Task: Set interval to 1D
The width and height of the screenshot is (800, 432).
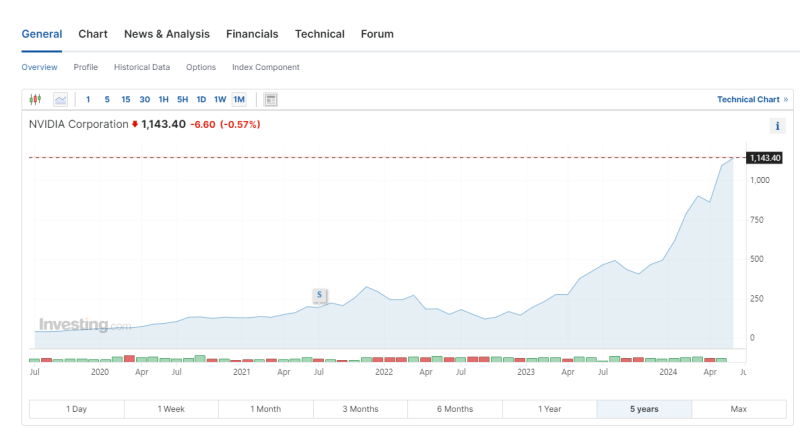Action: [x=201, y=99]
